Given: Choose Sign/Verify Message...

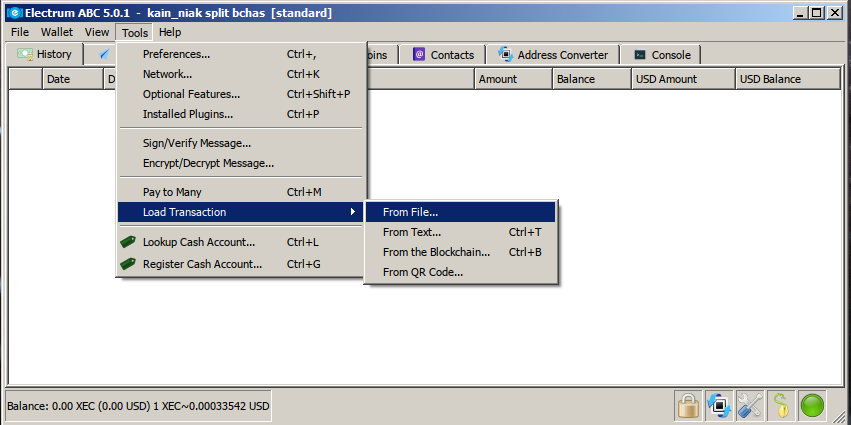Looking at the screenshot, I should (x=242, y=143).
